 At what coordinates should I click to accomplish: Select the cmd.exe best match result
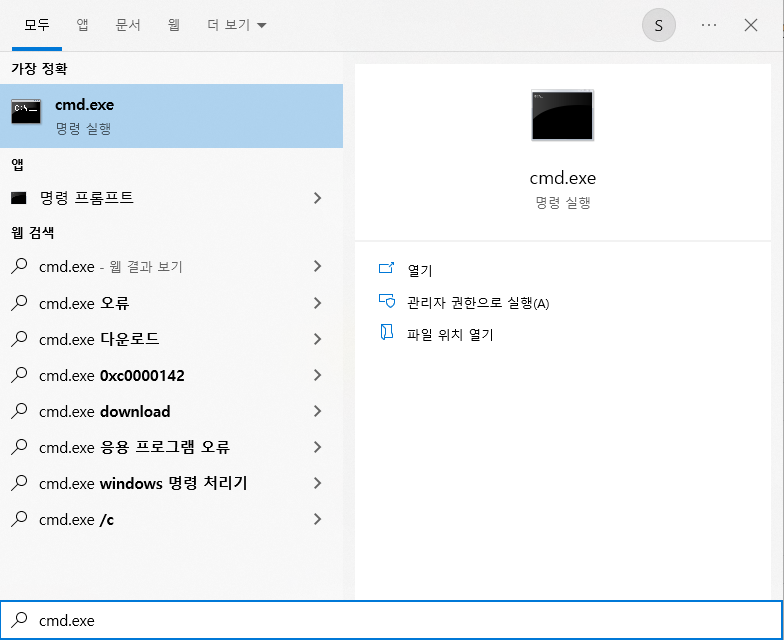click(172, 116)
